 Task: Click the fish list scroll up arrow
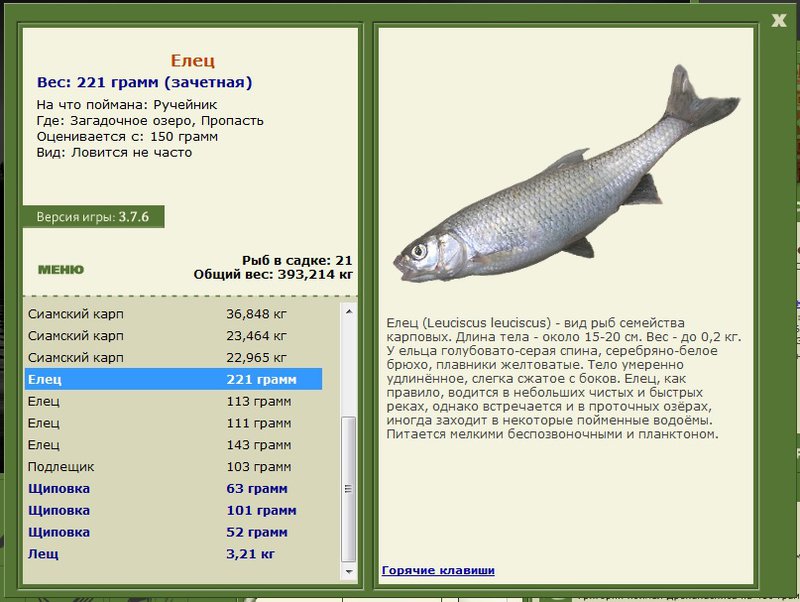tap(349, 311)
